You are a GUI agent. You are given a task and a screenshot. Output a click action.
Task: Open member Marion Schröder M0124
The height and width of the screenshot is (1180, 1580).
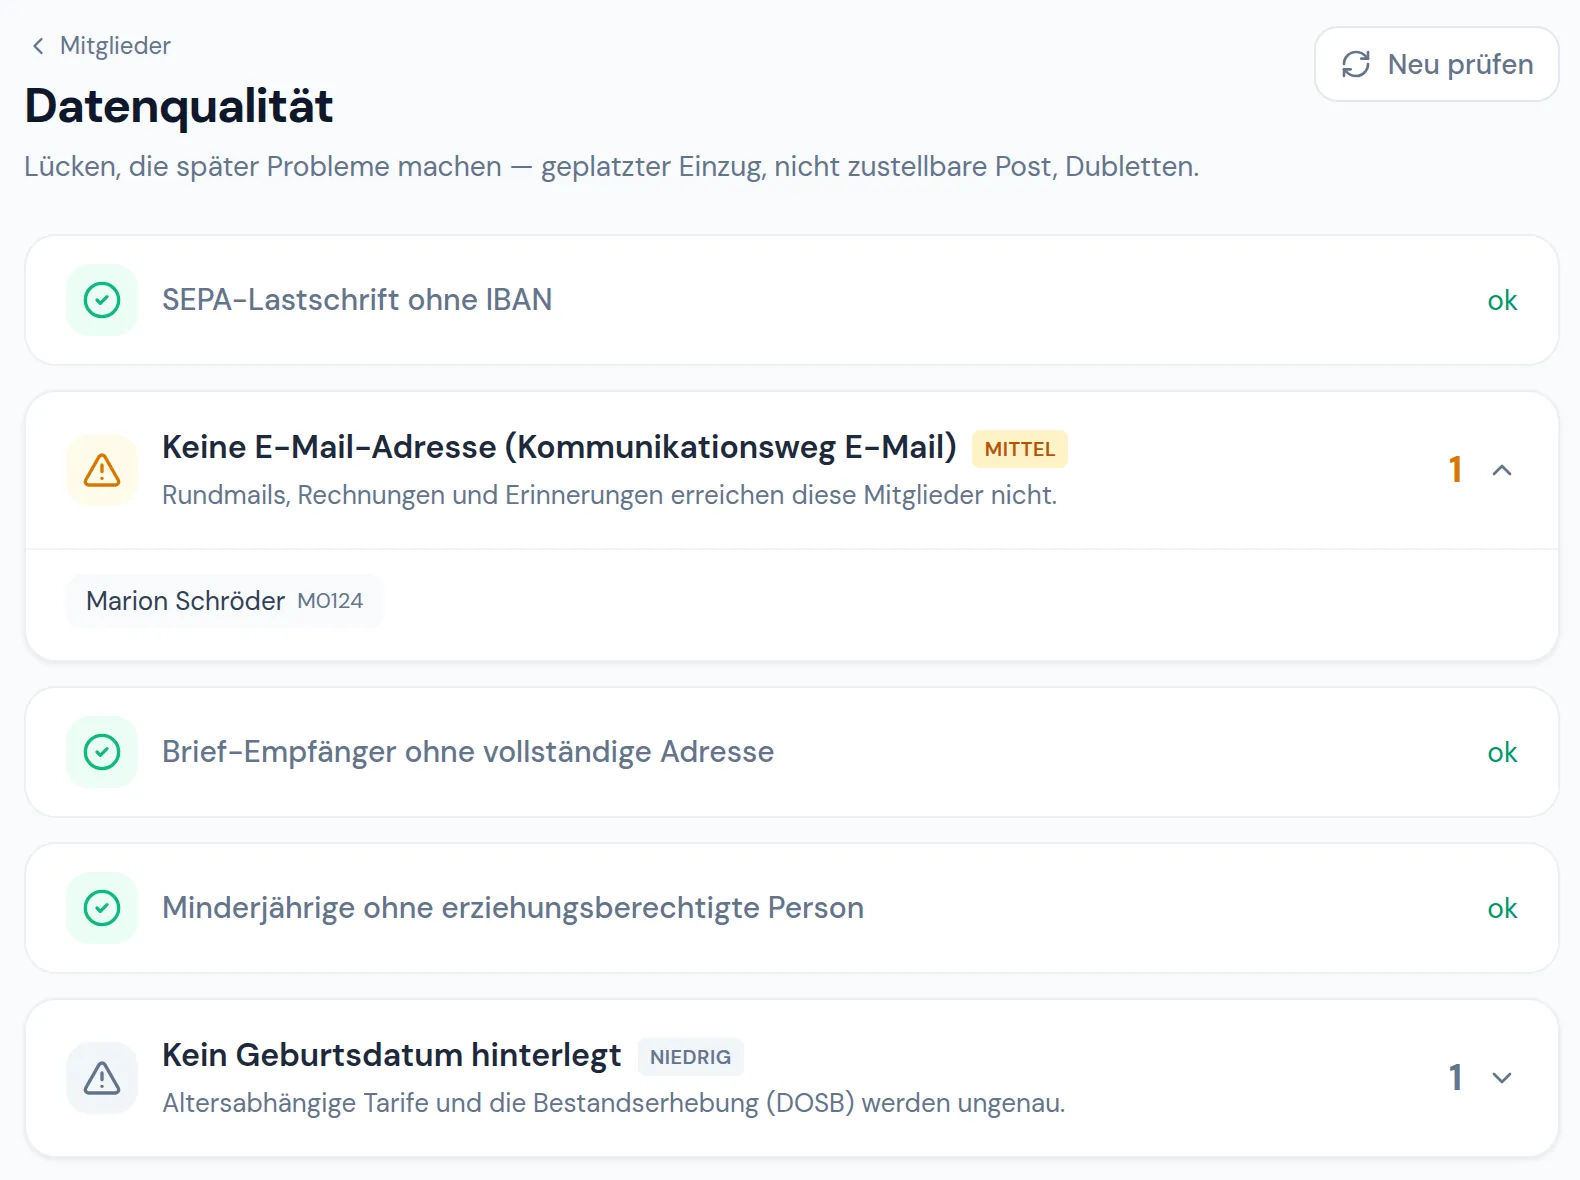click(x=224, y=601)
